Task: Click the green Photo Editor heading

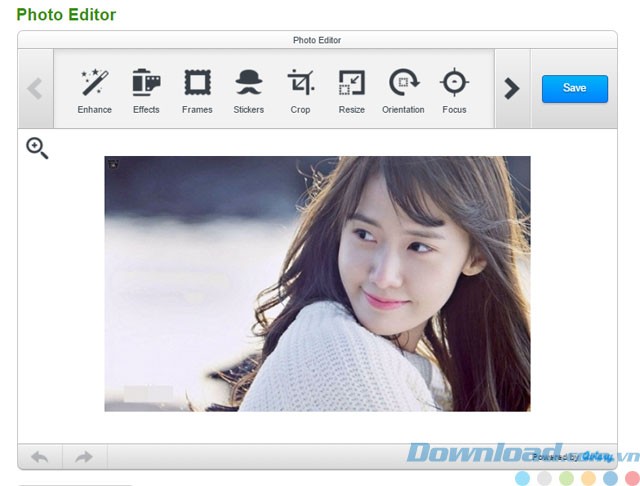Action: coord(66,15)
